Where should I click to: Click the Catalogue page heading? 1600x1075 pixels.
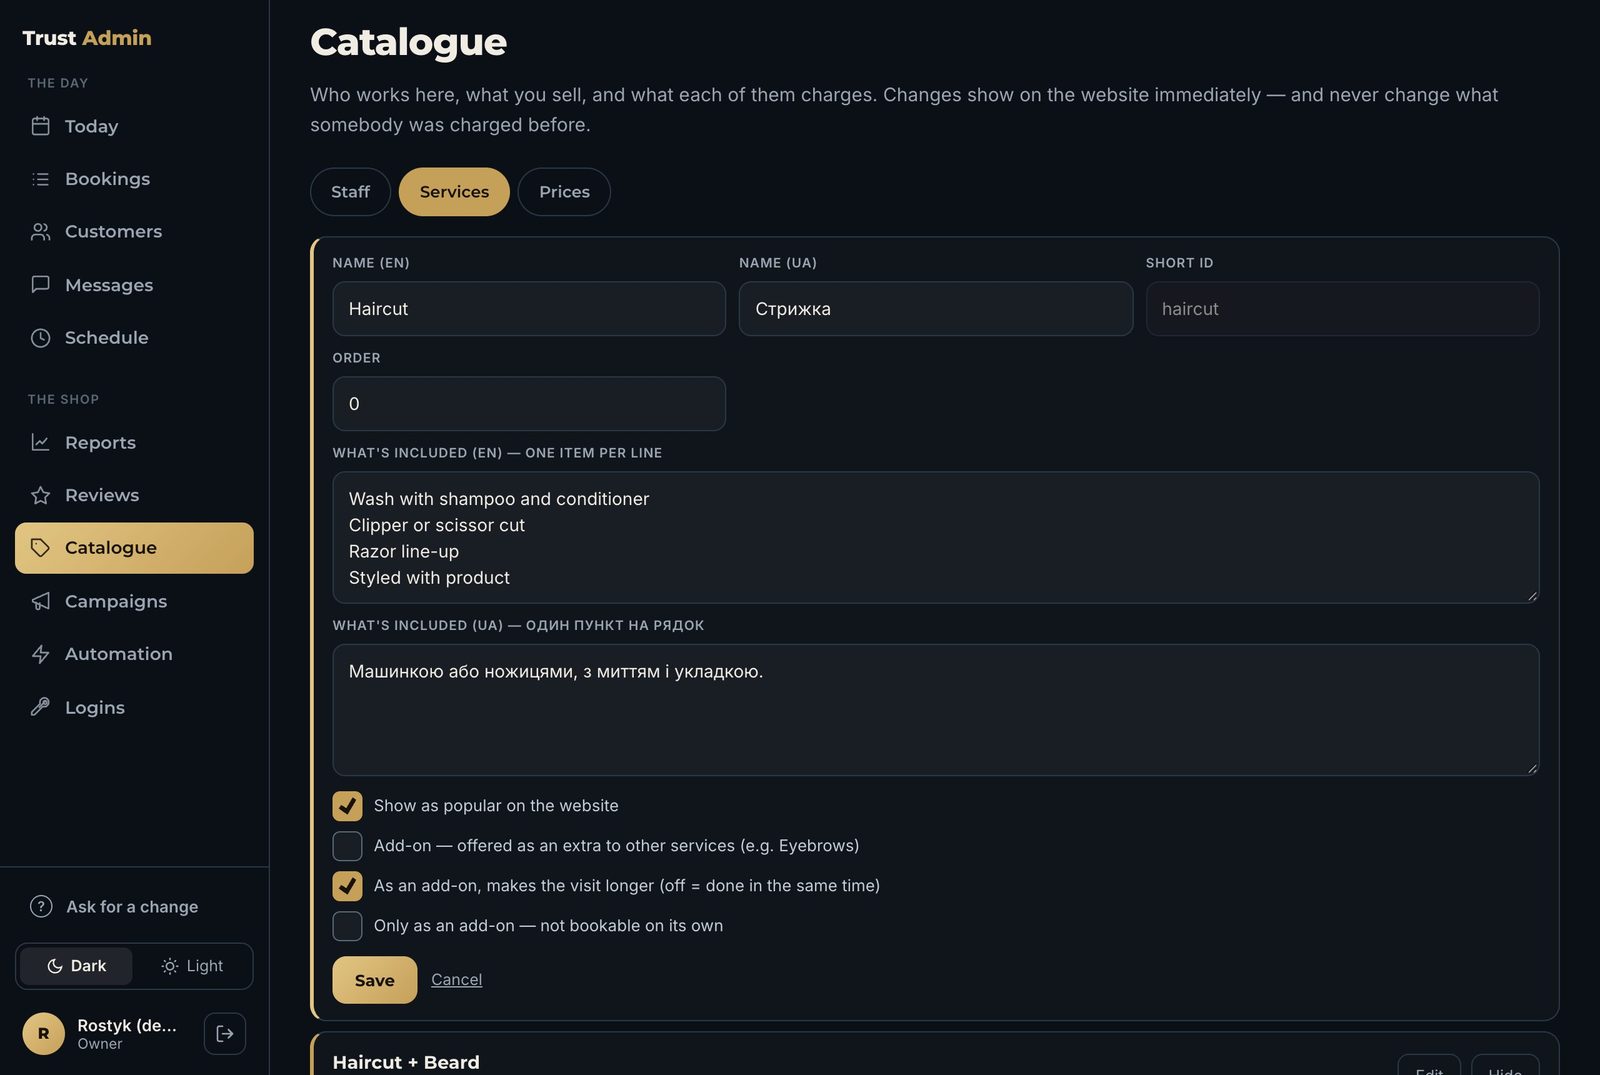click(408, 42)
